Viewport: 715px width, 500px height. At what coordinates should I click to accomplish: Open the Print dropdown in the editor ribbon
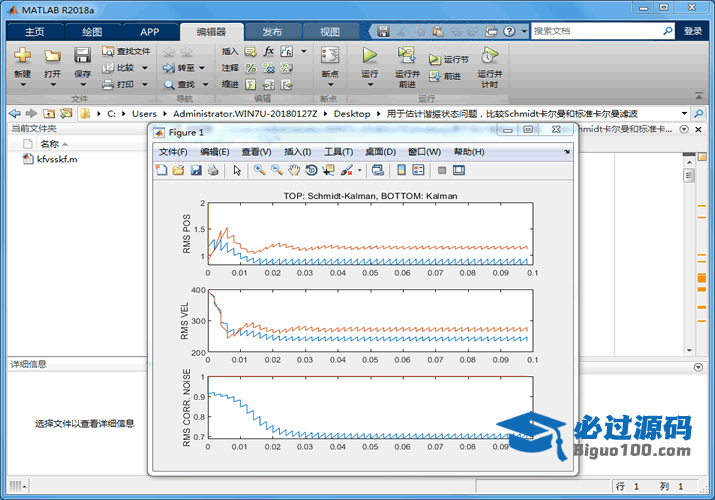tap(144, 85)
